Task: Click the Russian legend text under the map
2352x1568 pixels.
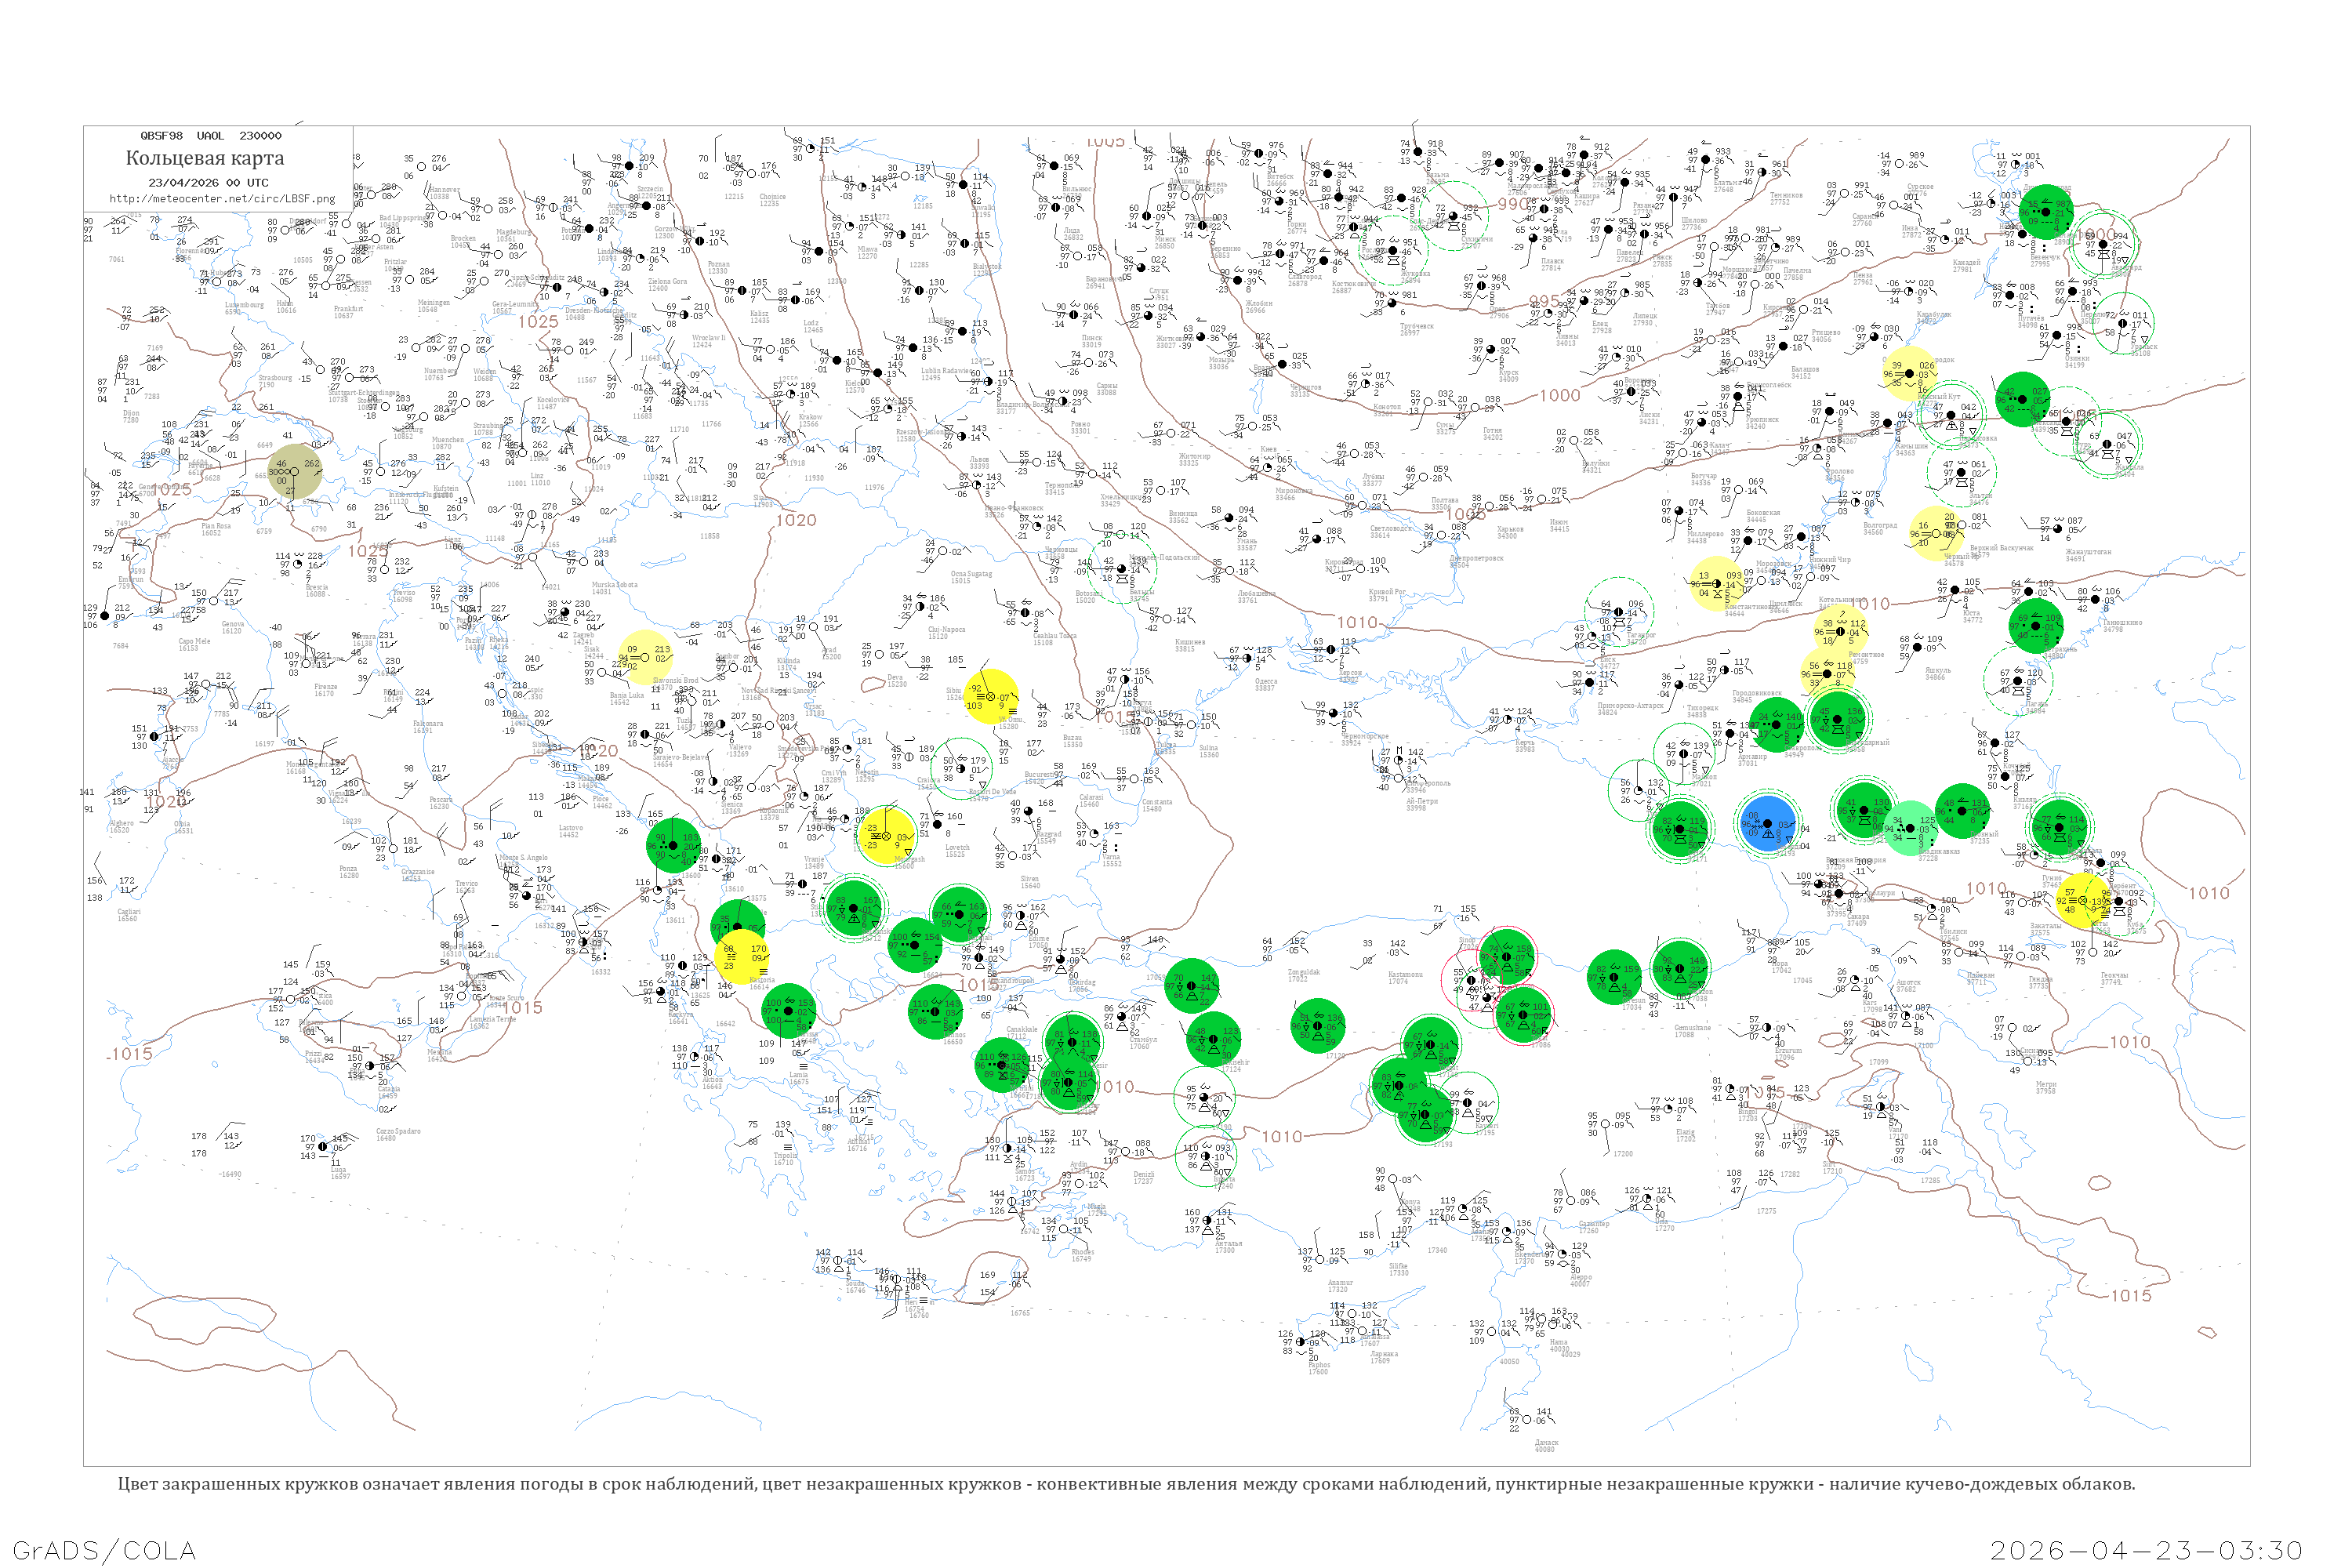Action: point(1126,1484)
